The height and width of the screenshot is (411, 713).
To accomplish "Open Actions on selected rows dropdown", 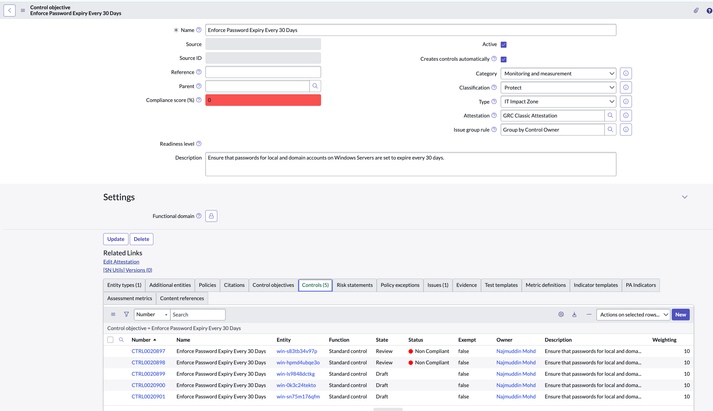I will (633, 315).
